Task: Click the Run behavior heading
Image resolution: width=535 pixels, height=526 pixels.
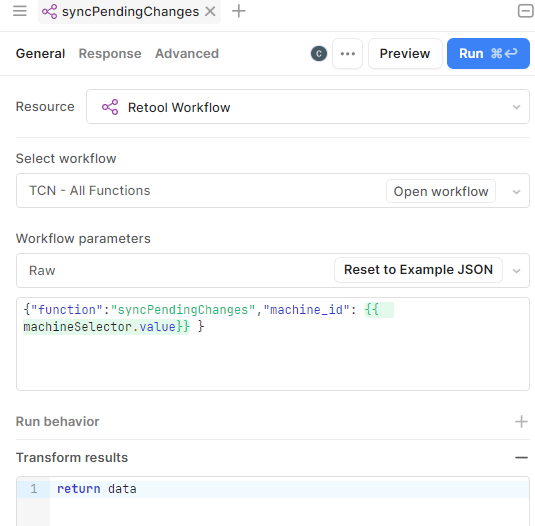Action: (57, 422)
